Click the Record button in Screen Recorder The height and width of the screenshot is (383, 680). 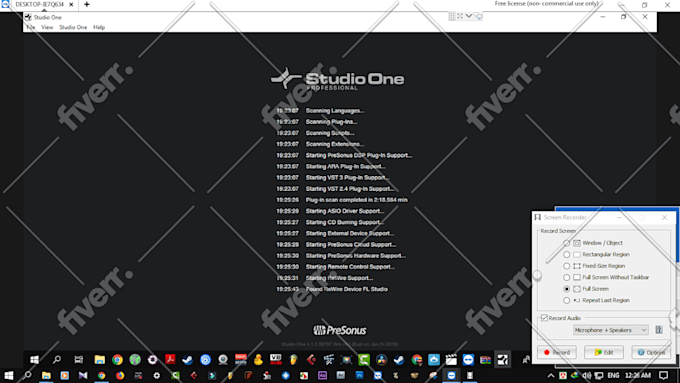(x=557, y=352)
